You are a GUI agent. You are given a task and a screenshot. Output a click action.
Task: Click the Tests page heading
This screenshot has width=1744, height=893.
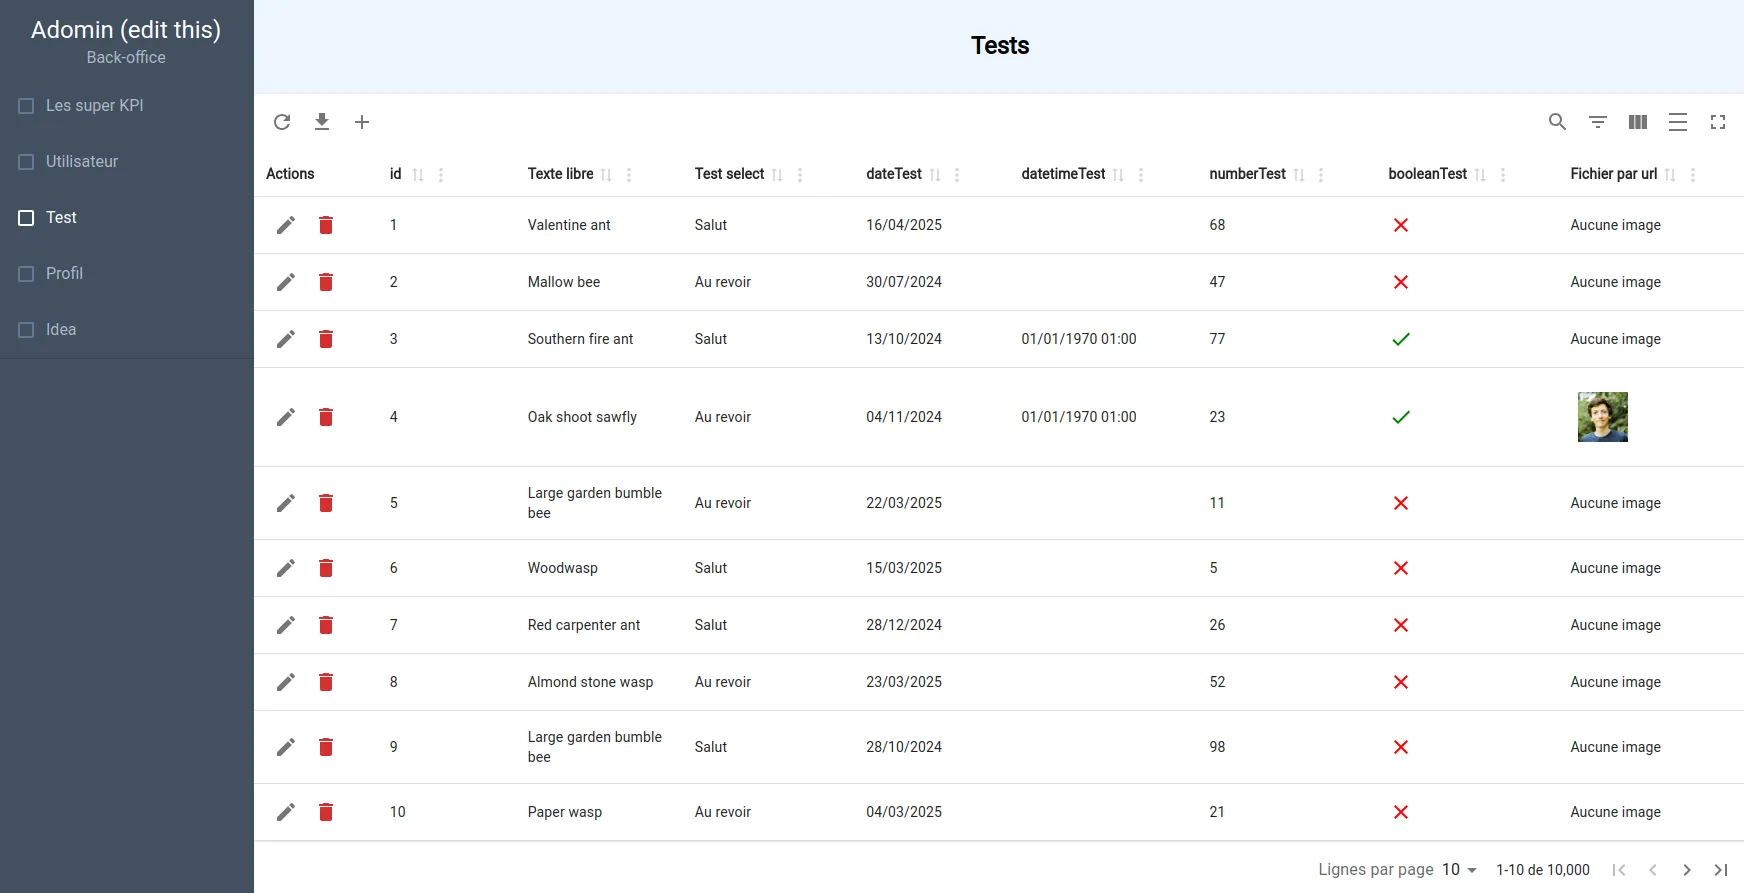pos(1000,46)
